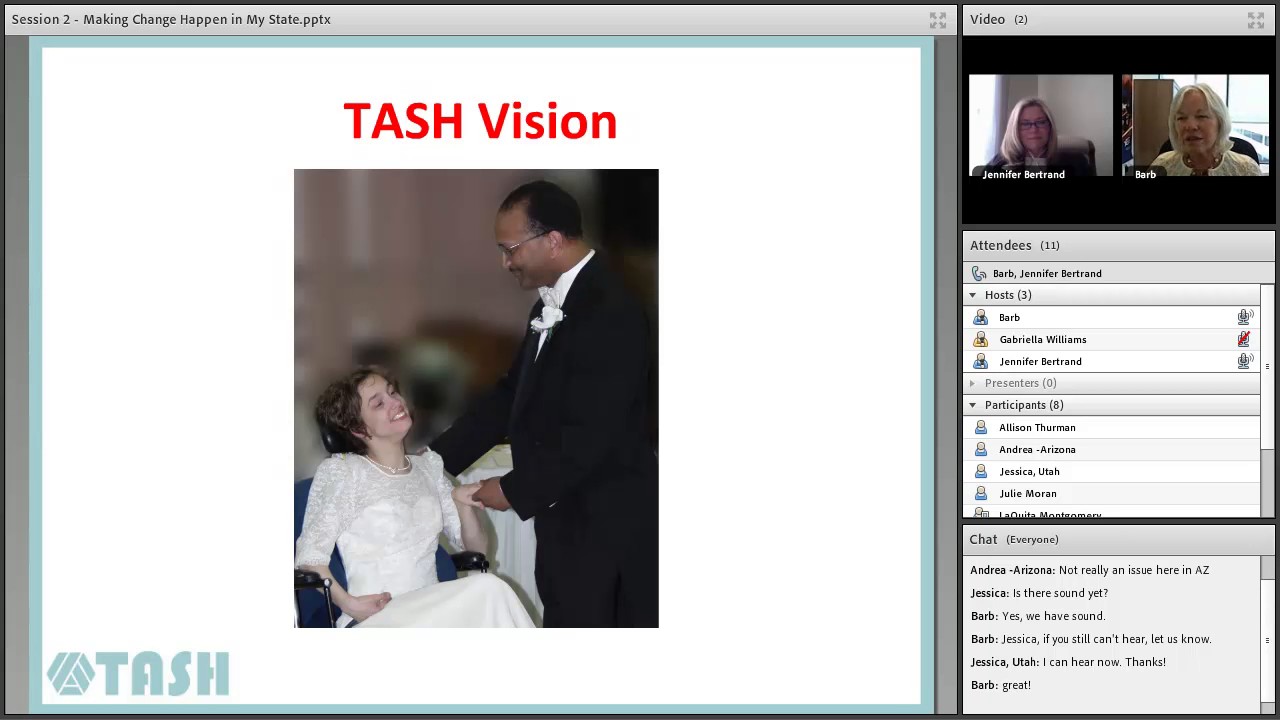The width and height of the screenshot is (1280, 720).
Task: Select Julie Moran in Participants
Action: (x=1111, y=493)
